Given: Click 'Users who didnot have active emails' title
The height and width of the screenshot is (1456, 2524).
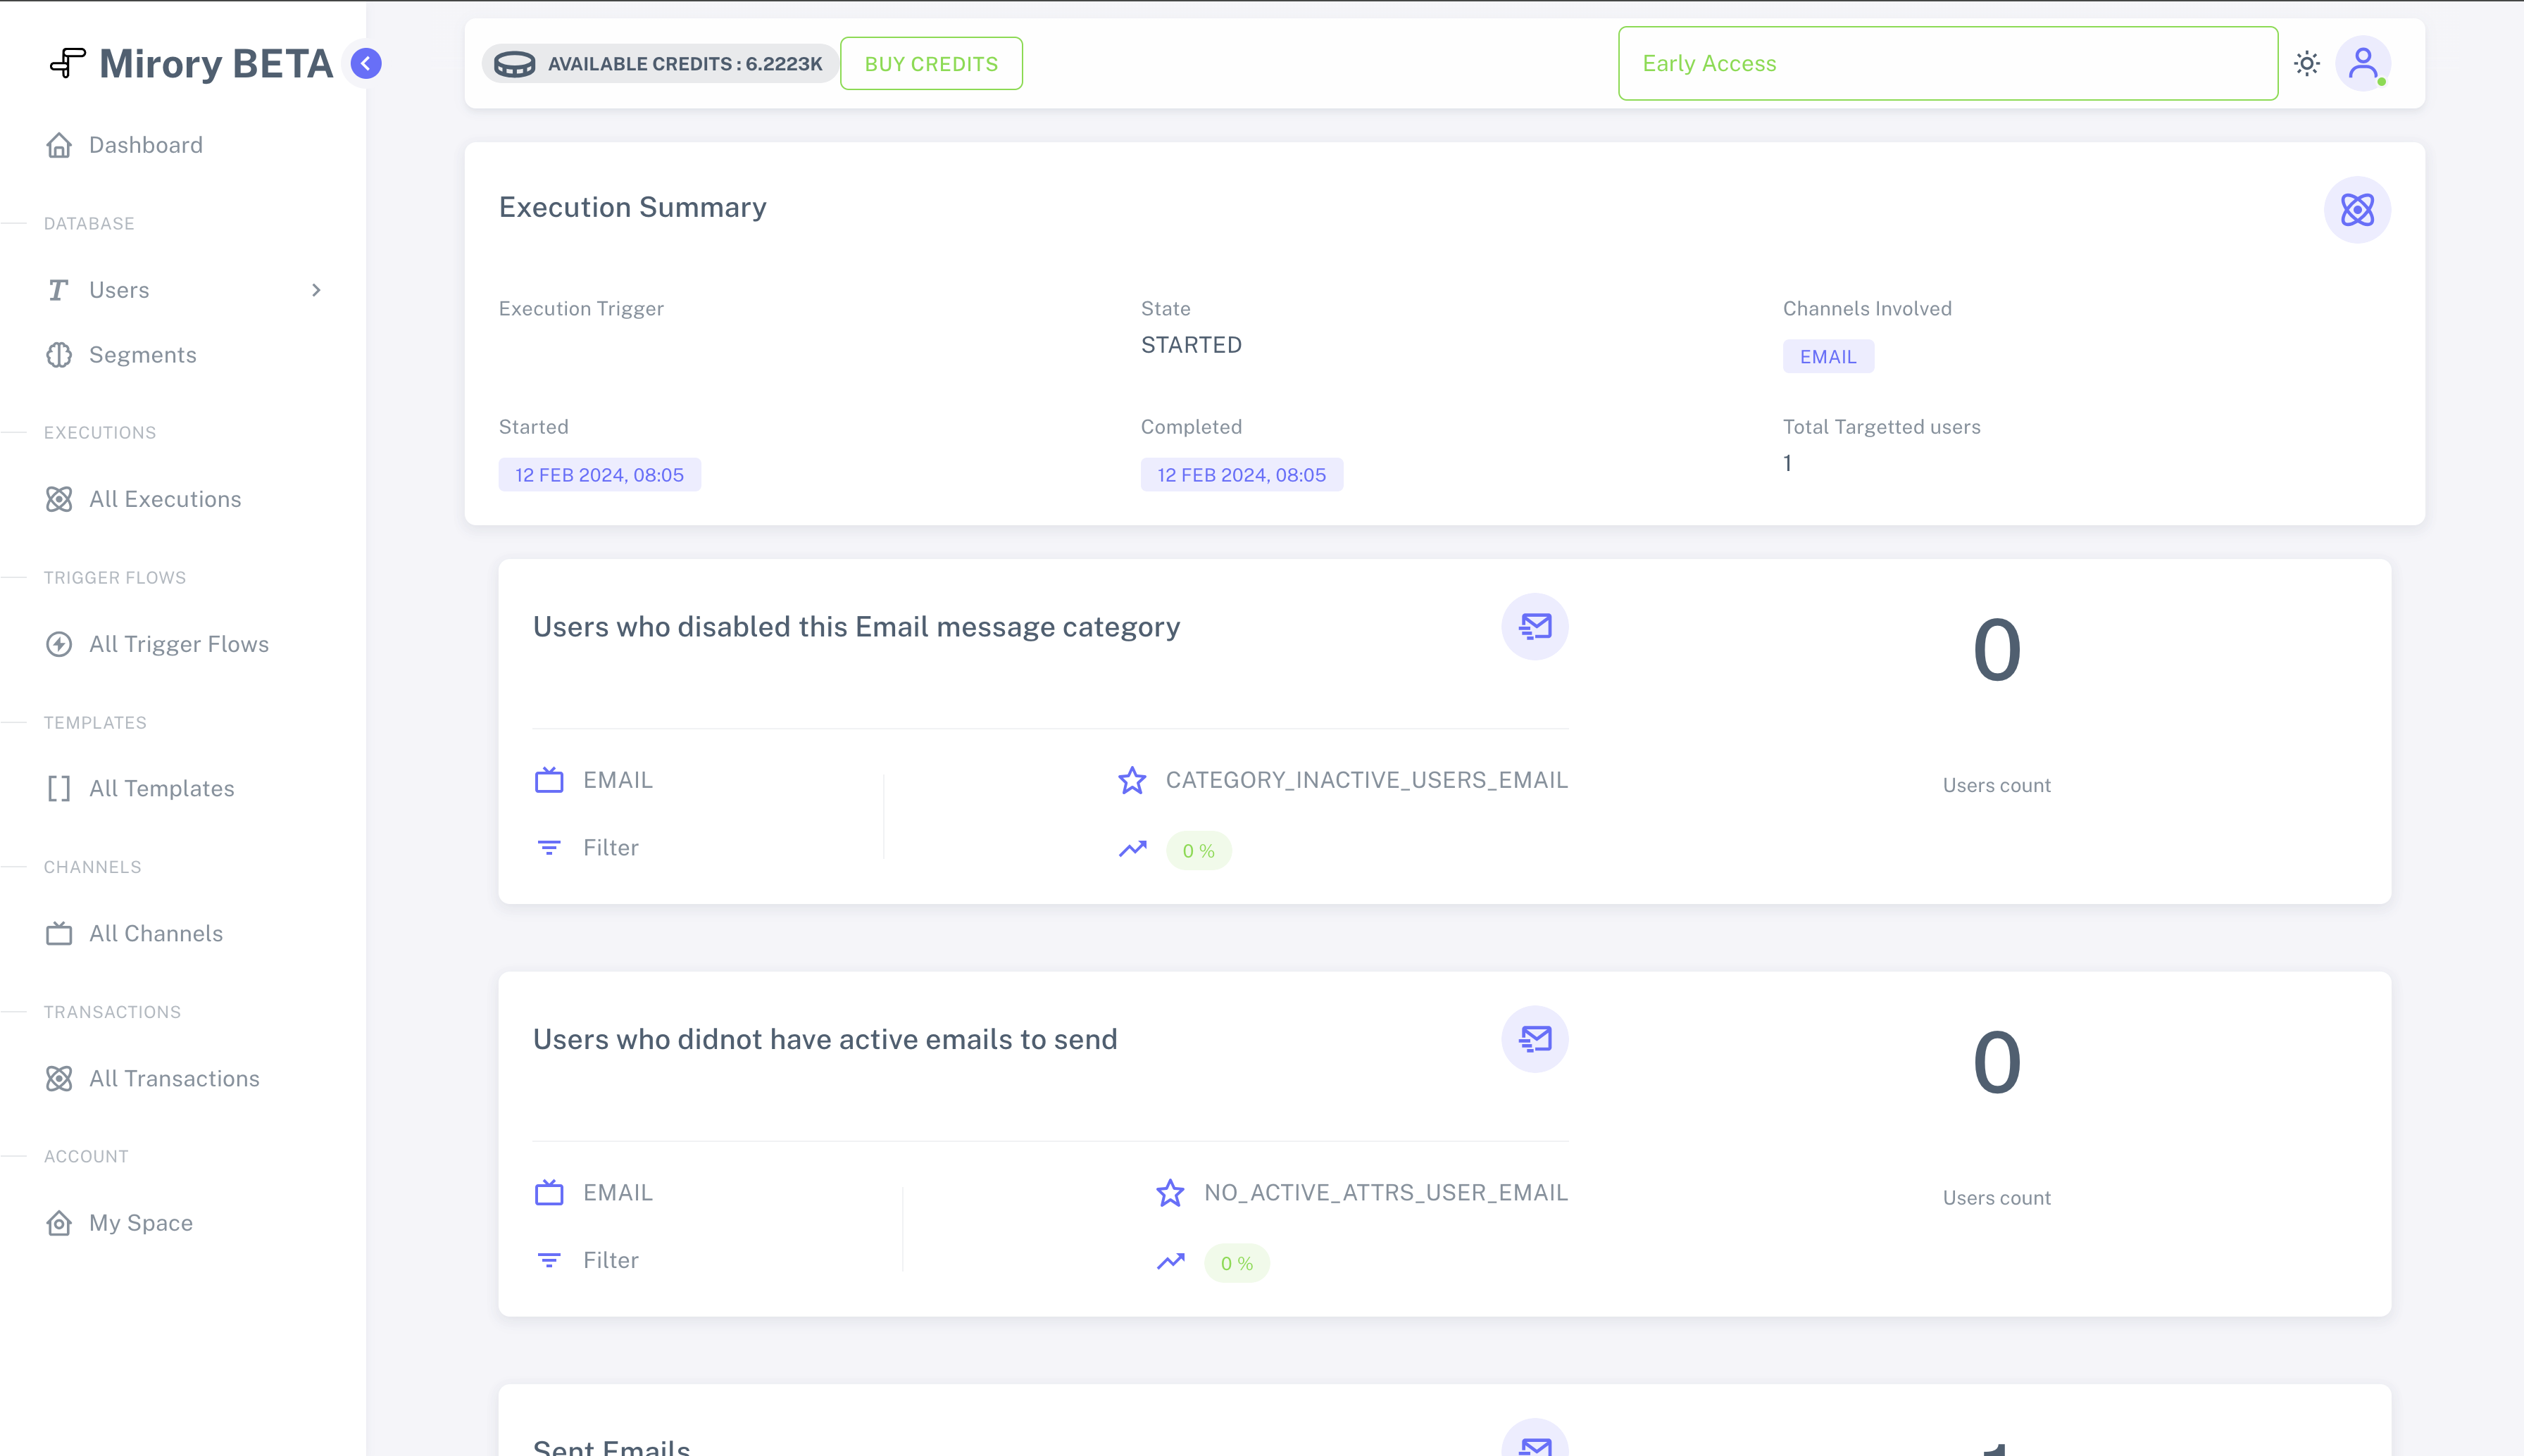Looking at the screenshot, I should (x=825, y=1040).
